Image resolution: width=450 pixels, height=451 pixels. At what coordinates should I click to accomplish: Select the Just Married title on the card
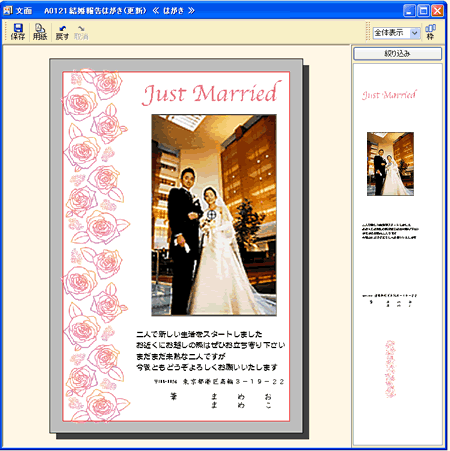tap(212, 93)
